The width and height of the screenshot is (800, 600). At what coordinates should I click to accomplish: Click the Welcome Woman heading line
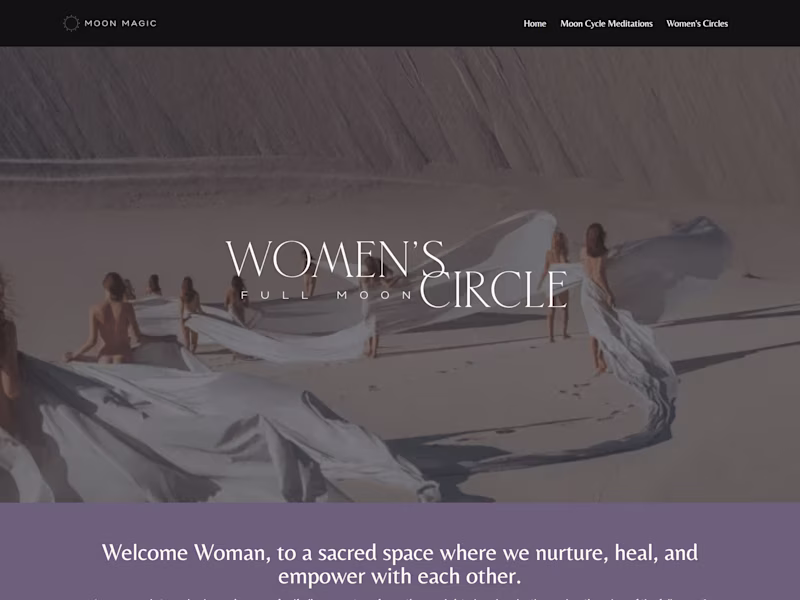point(400,553)
